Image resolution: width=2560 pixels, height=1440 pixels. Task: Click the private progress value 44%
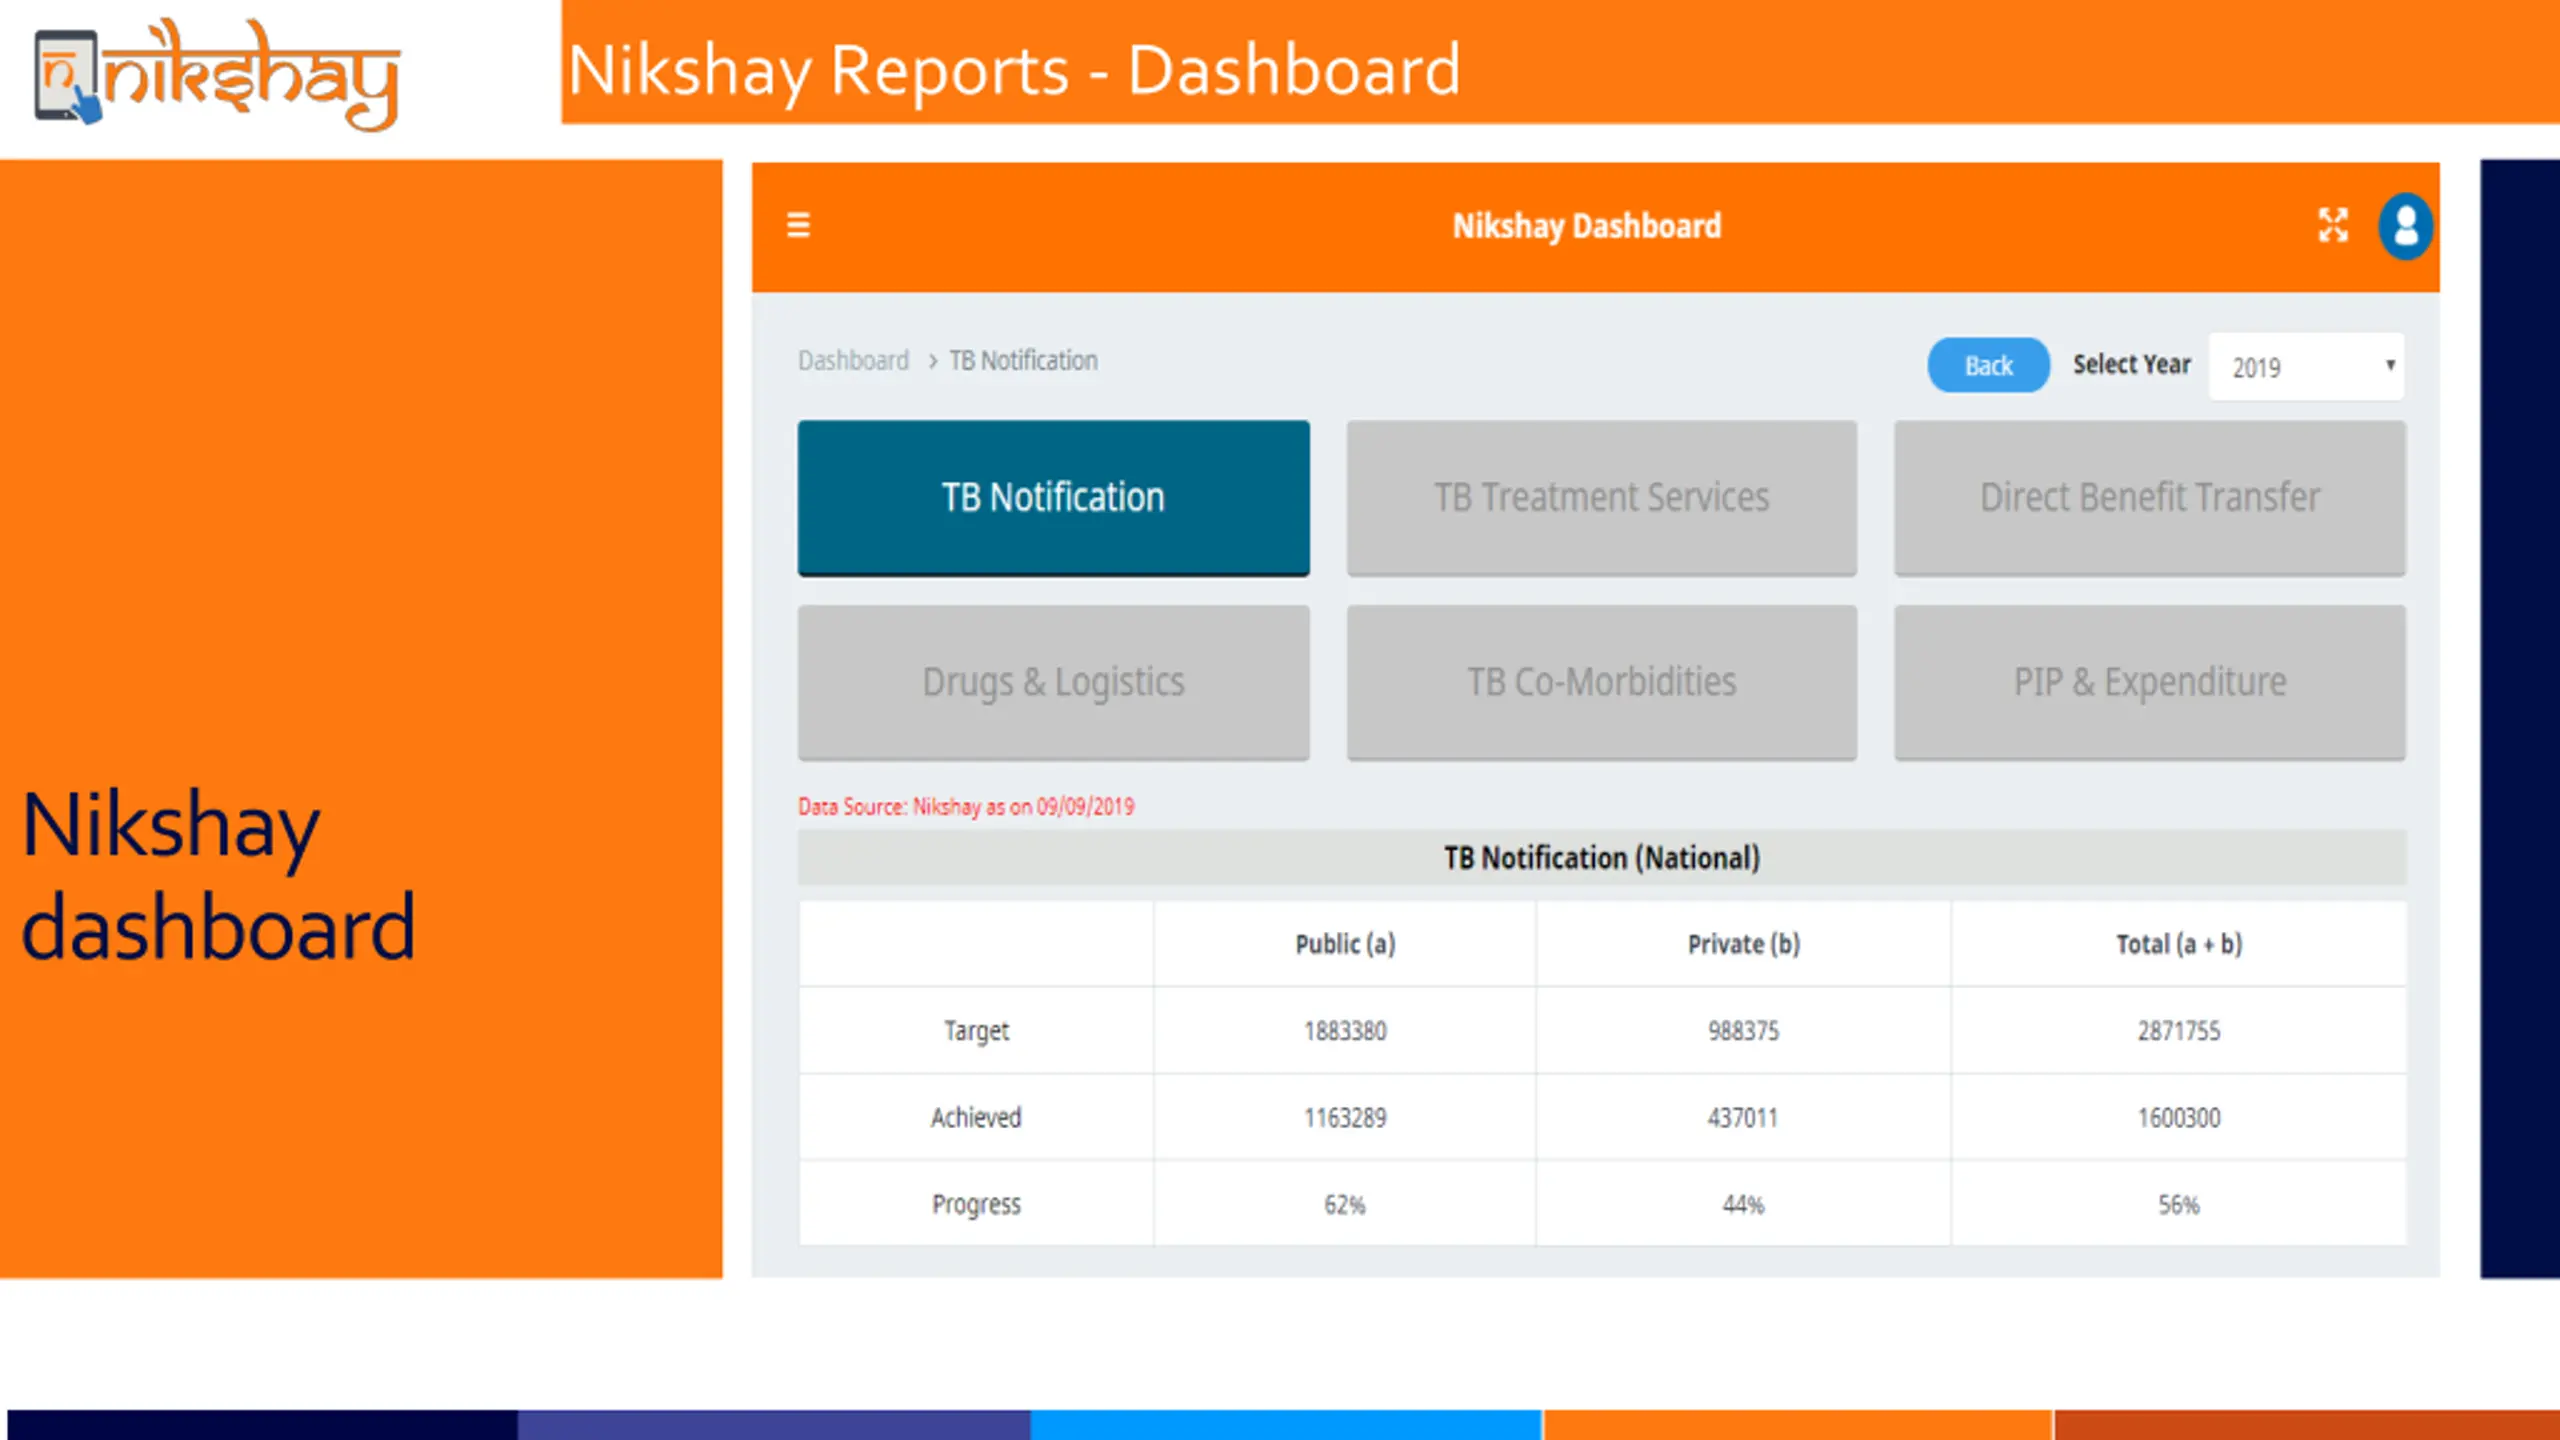pyautogui.click(x=1743, y=1204)
